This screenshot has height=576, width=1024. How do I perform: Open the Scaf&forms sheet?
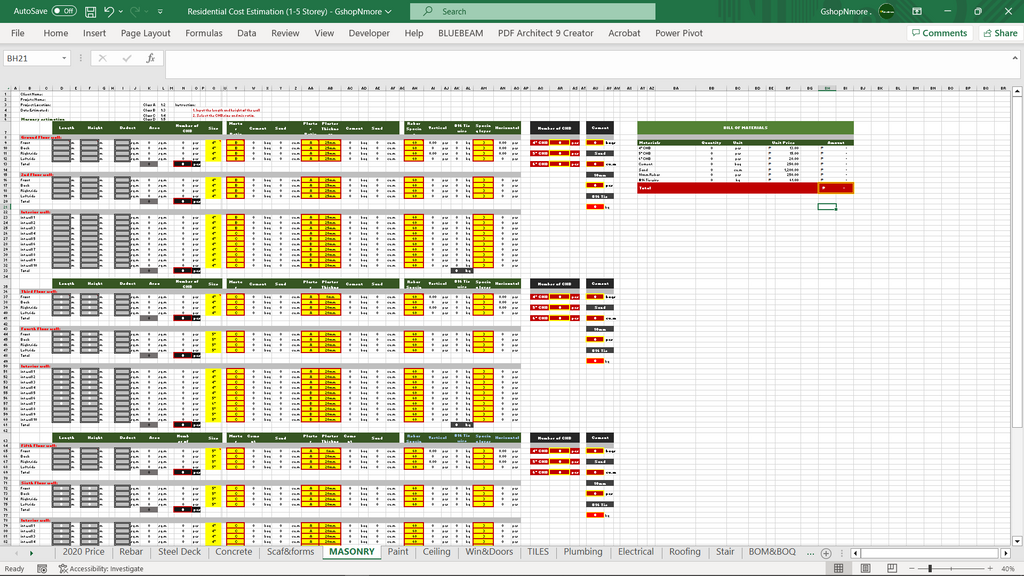click(x=291, y=552)
